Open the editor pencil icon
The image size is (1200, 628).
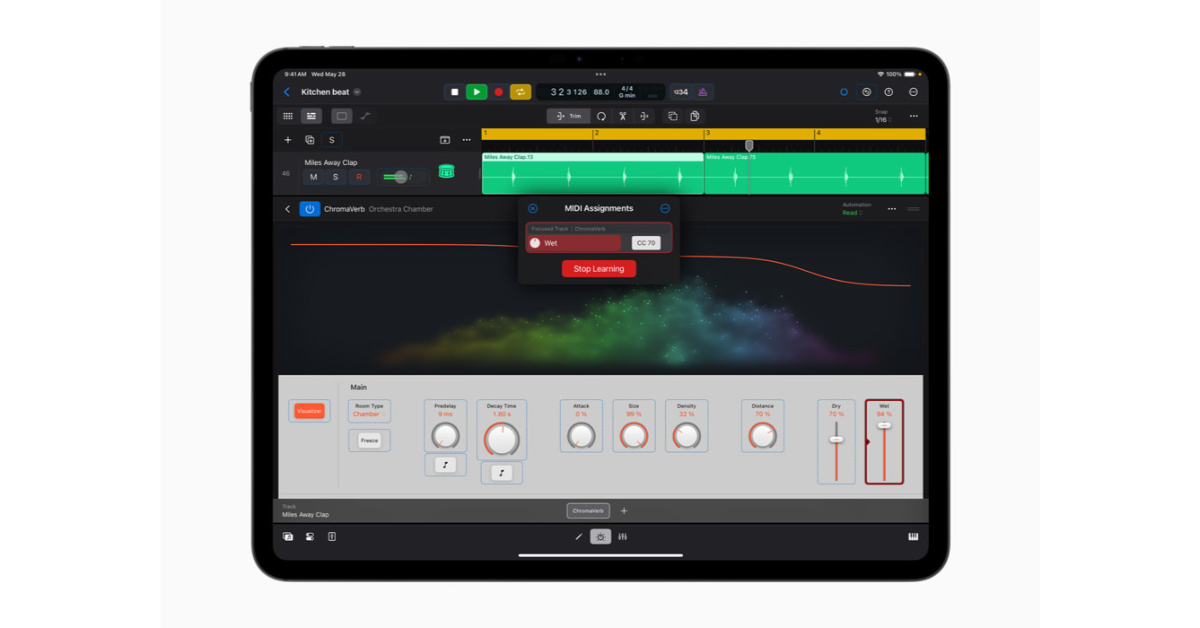click(x=578, y=537)
